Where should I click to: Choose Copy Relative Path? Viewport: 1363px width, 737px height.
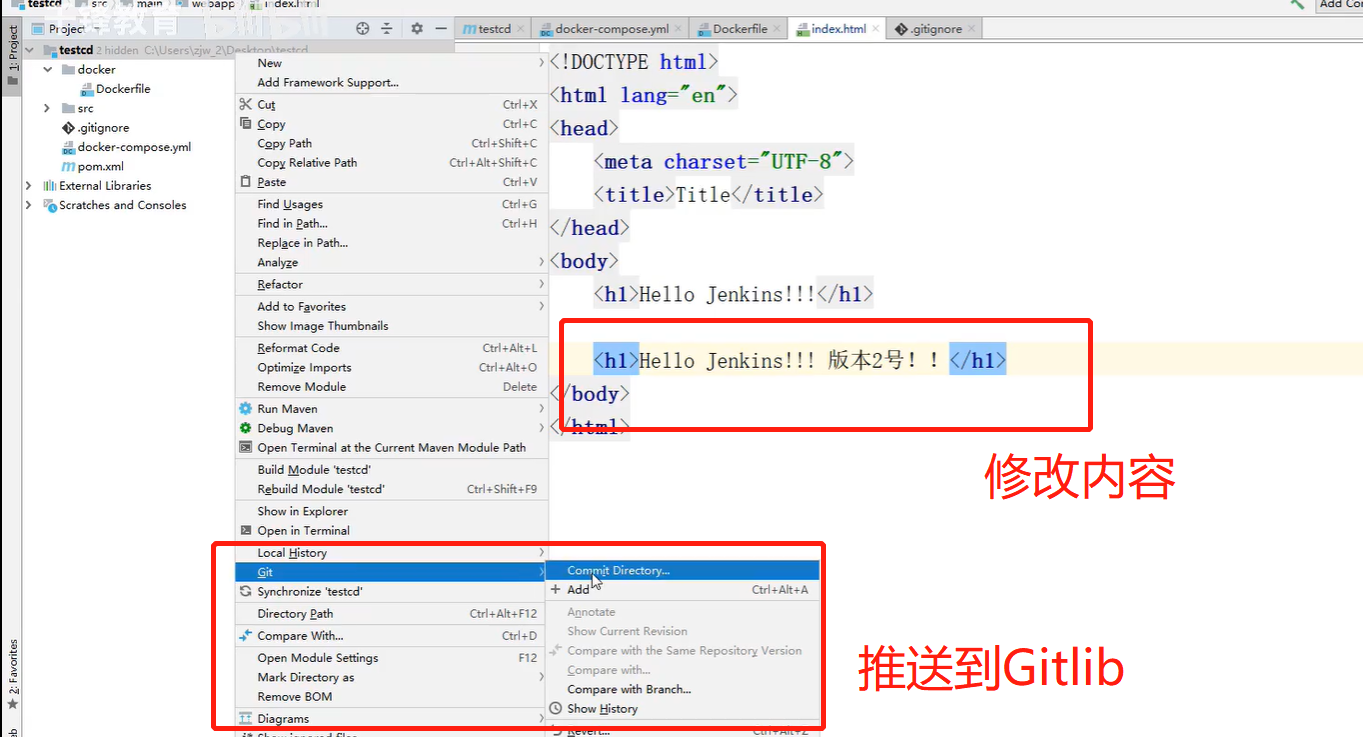click(x=392, y=163)
